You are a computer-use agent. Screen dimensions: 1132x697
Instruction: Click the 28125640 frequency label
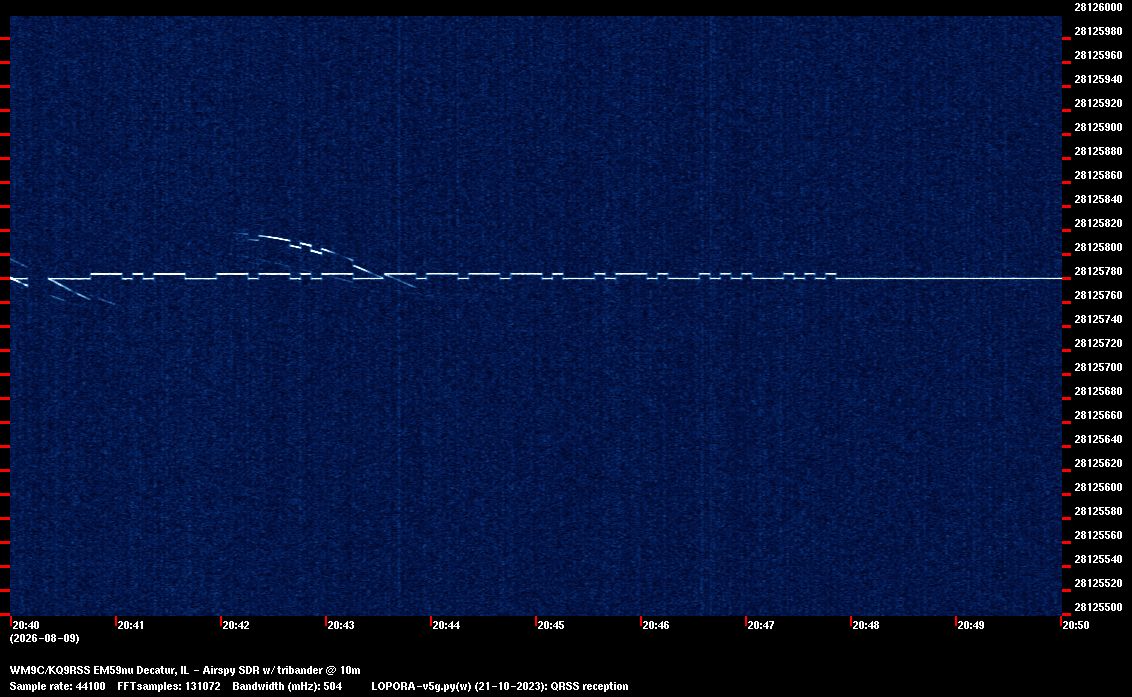[1098, 439]
